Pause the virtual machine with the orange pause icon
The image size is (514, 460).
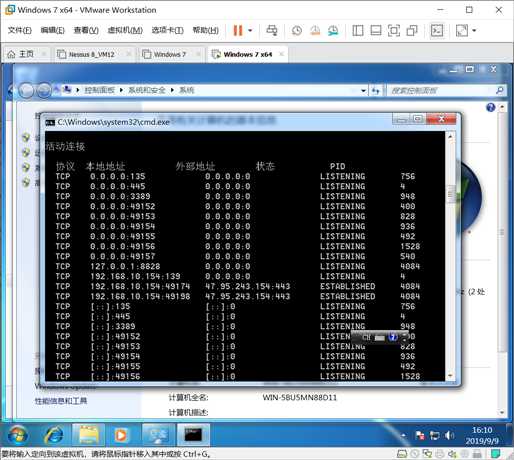pyautogui.click(x=238, y=30)
